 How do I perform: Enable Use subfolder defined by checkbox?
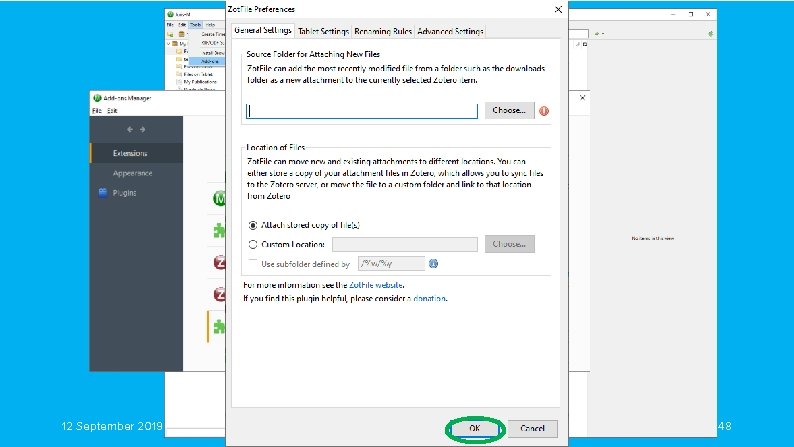(x=253, y=263)
